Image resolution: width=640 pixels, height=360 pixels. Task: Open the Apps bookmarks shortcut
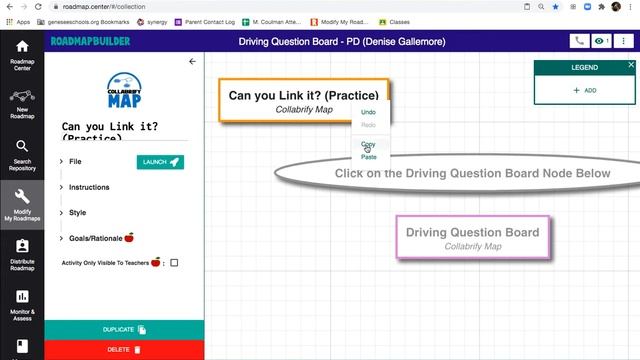point(18,22)
